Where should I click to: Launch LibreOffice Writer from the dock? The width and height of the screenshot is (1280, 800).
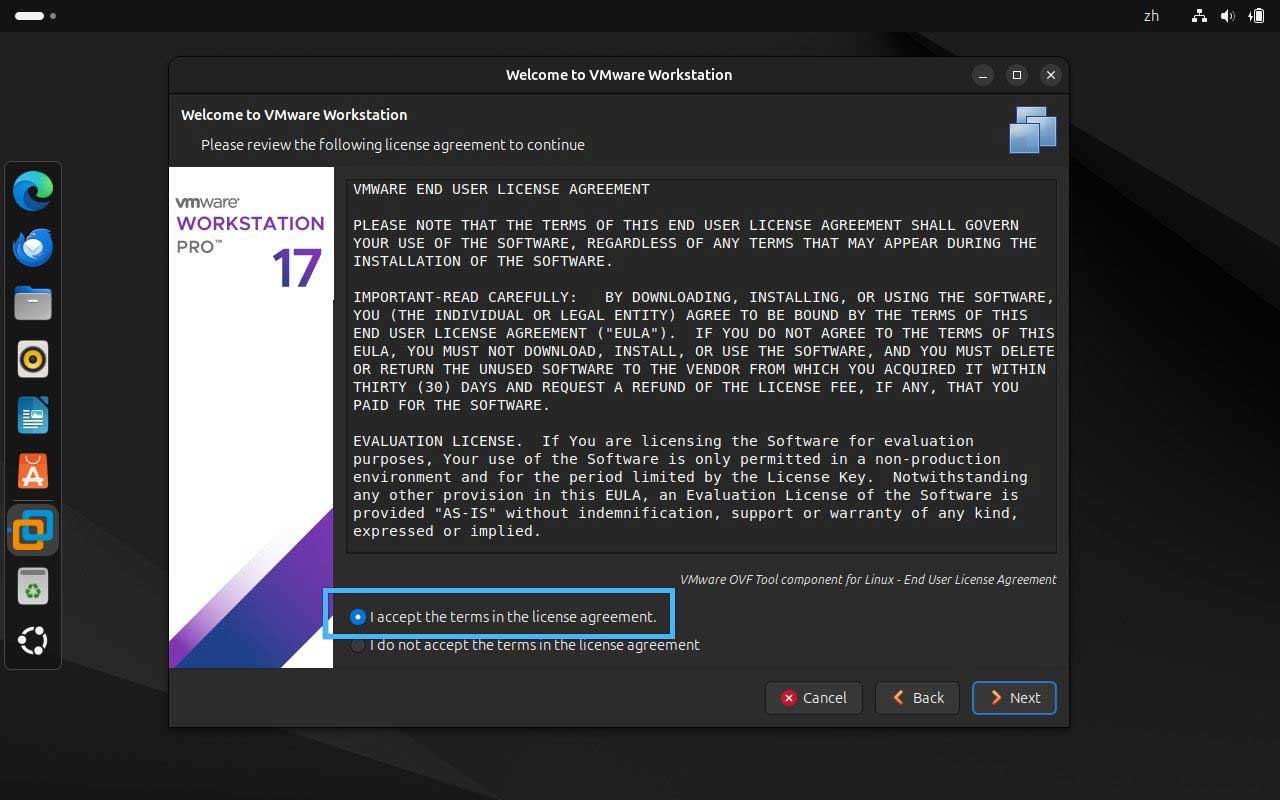click(x=33, y=415)
